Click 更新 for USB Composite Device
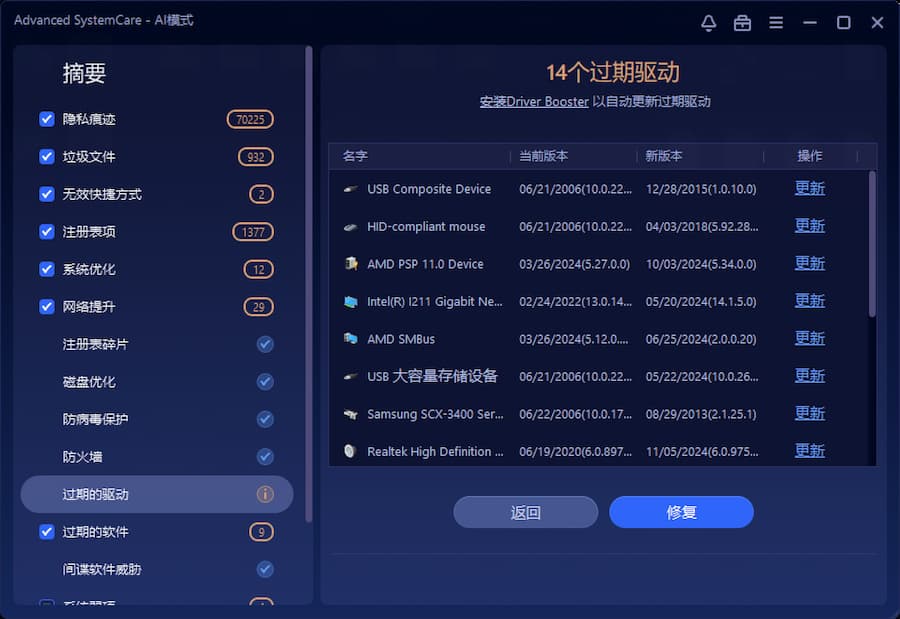 [x=809, y=188]
